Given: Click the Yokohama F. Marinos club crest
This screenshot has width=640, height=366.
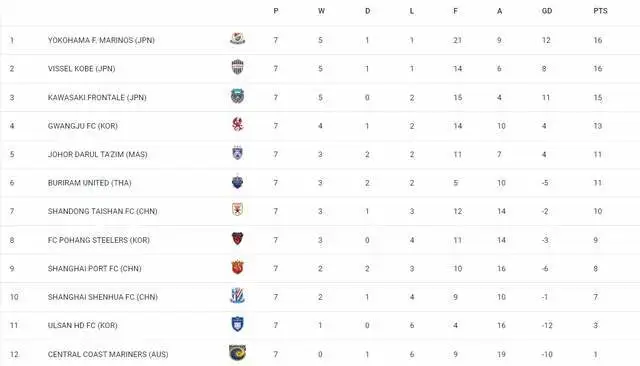Looking at the screenshot, I should [238, 39].
